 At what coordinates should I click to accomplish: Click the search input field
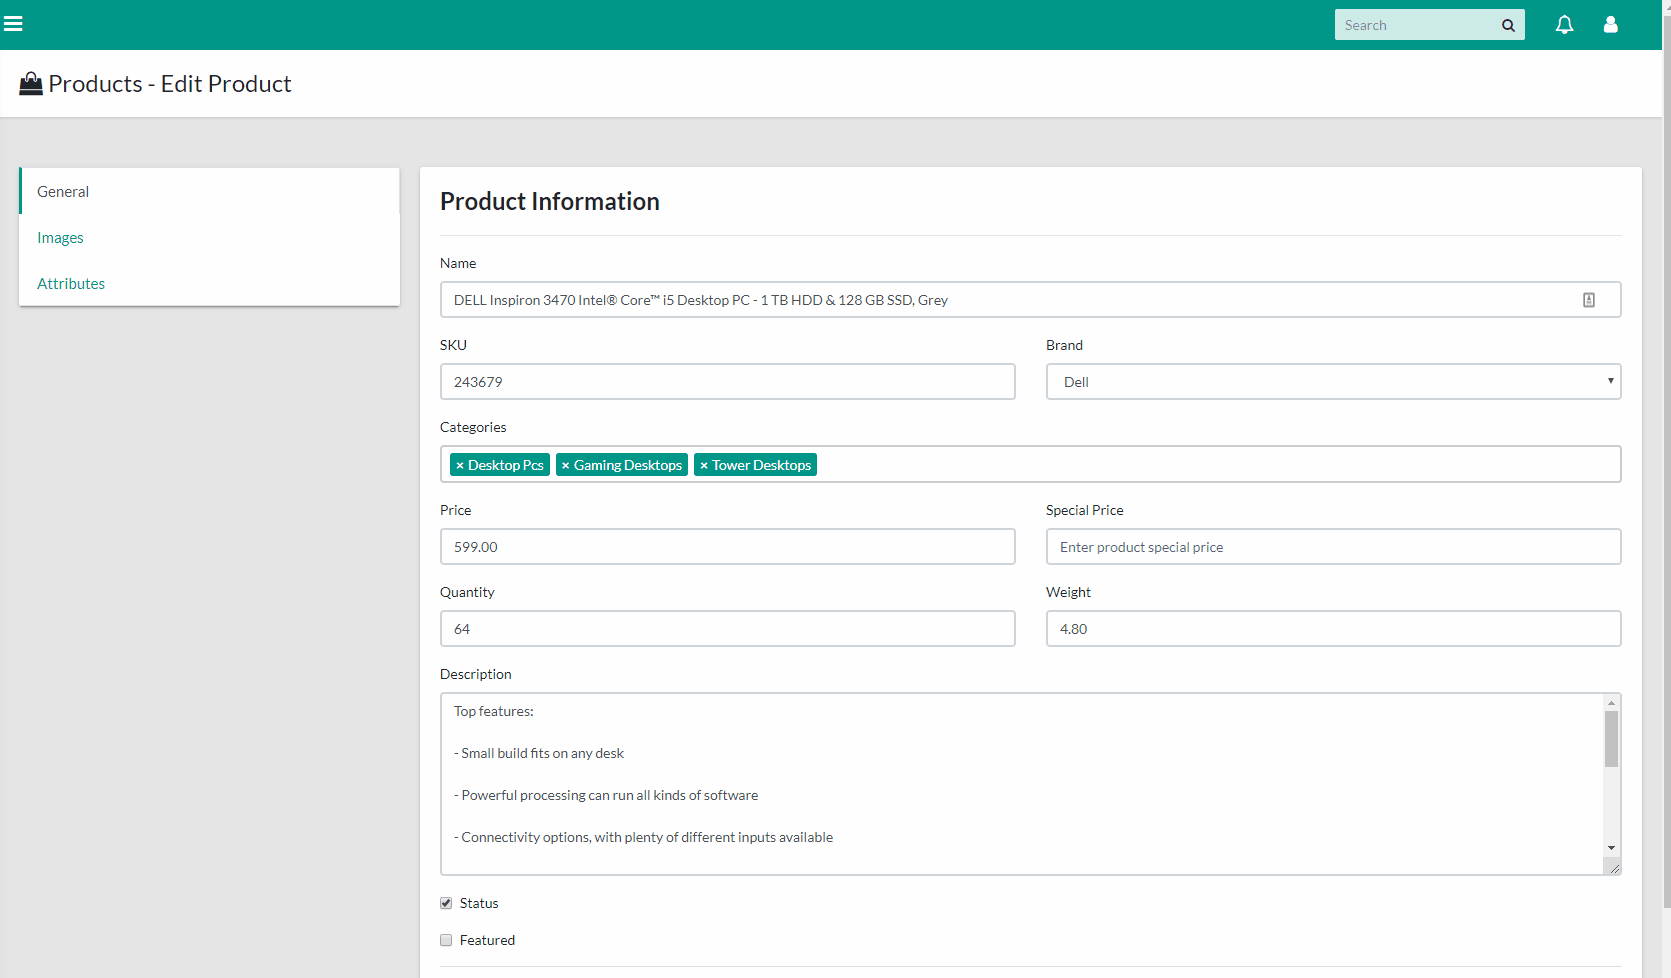tap(1420, 24)
